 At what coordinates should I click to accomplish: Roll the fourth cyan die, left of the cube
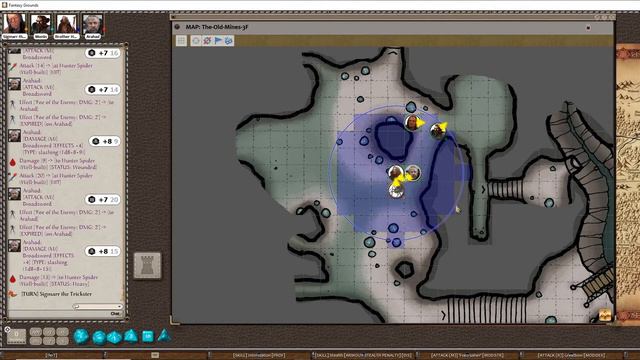pos(131,336)
